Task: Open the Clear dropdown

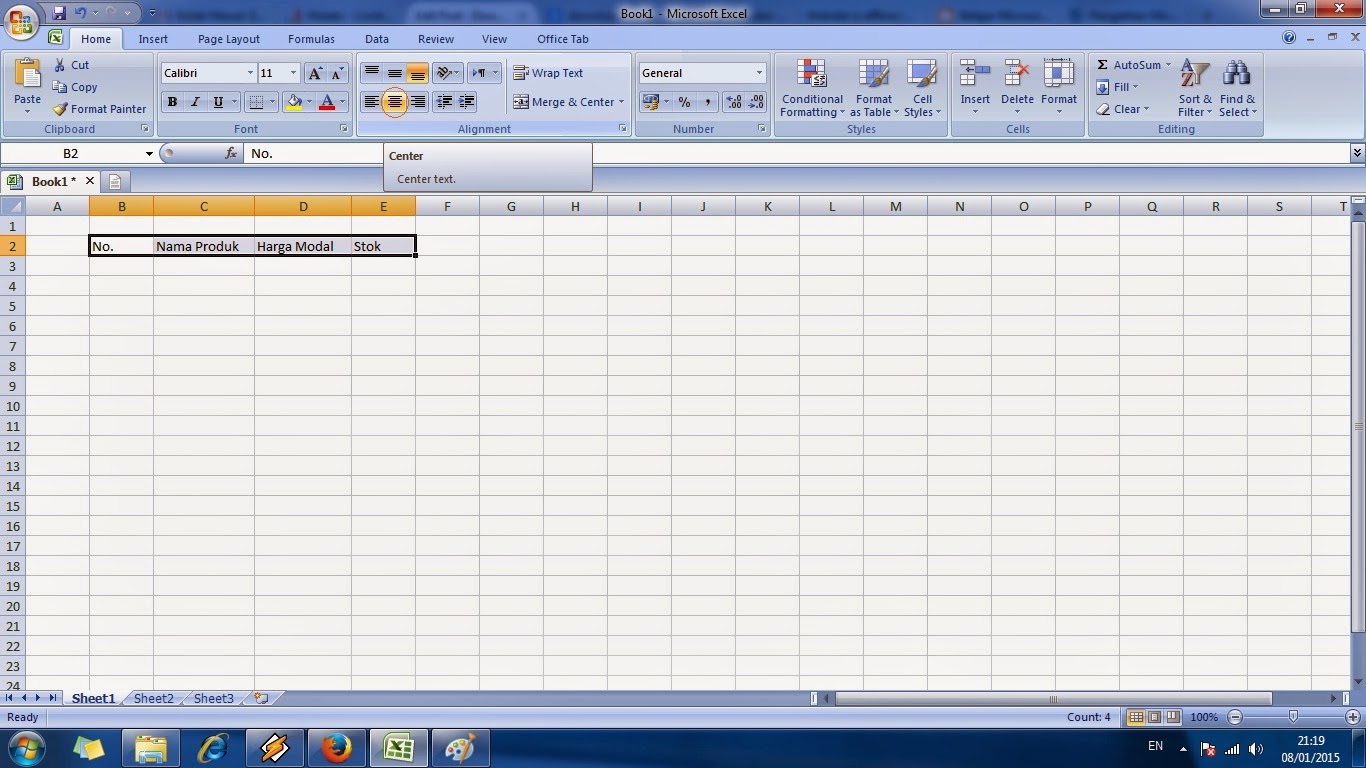Action: point(1123,109)
